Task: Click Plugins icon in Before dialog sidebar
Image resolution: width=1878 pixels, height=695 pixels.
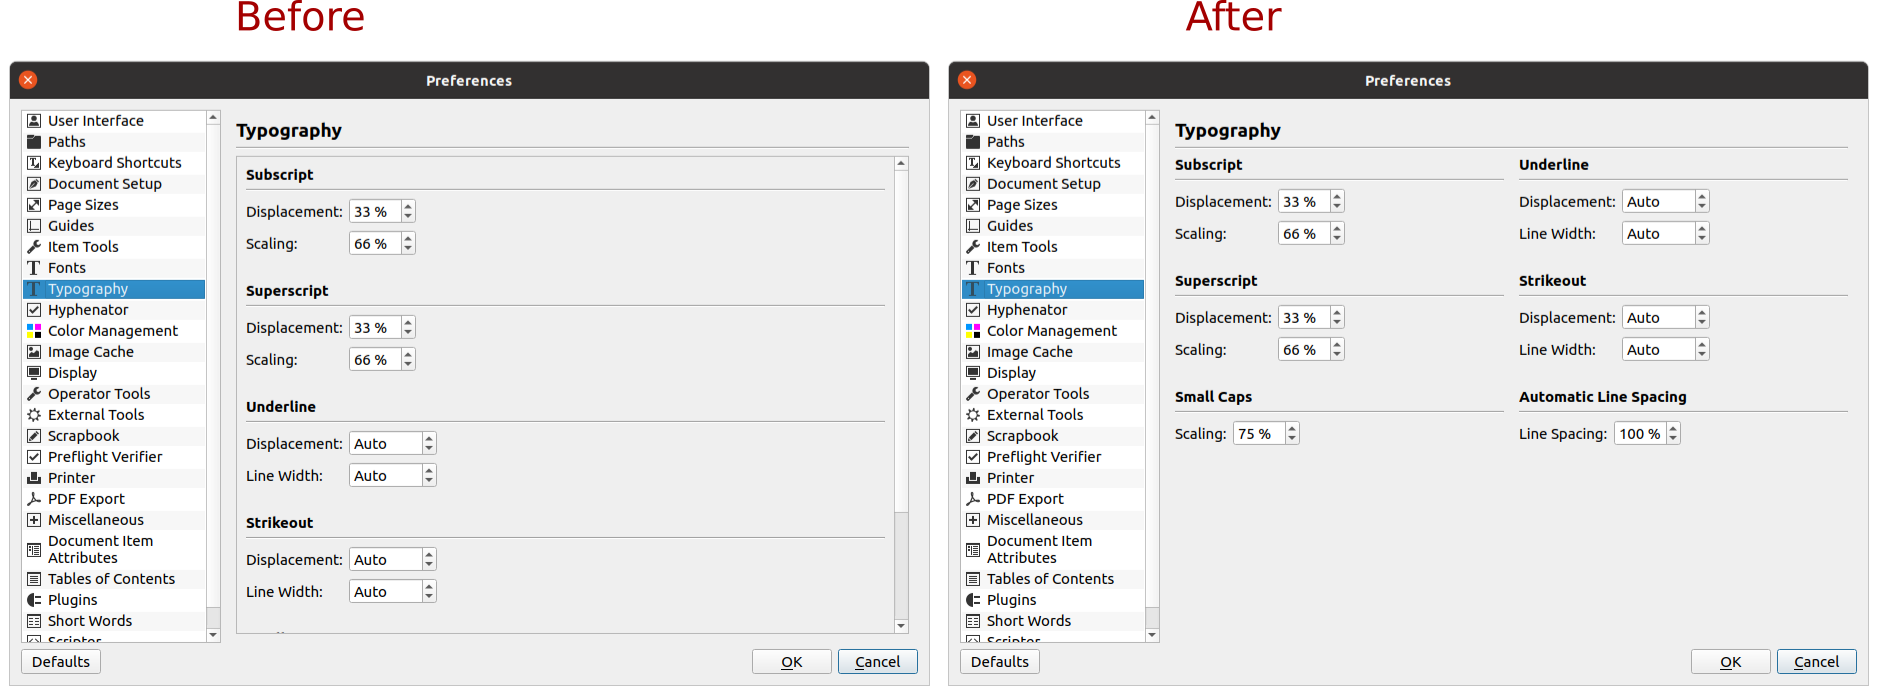Action: pyautogui.click(x=34, y=600)
